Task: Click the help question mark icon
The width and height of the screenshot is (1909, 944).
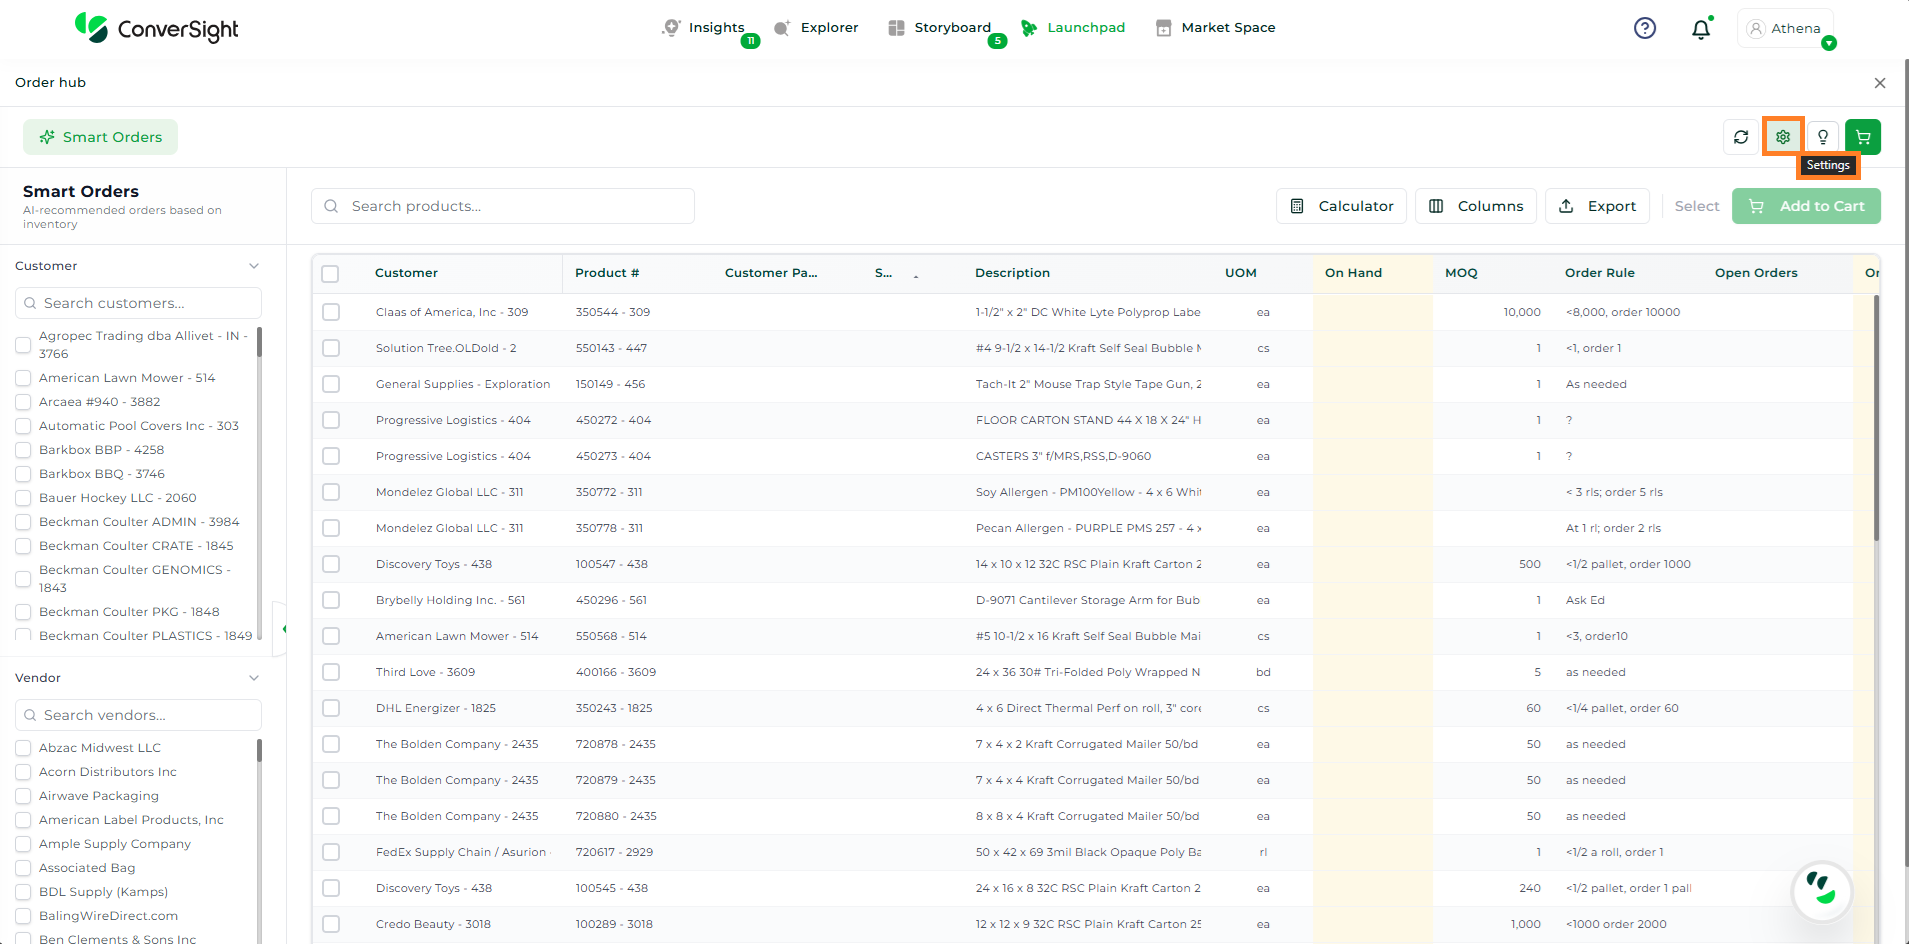Action: [x=1645, y=29]
